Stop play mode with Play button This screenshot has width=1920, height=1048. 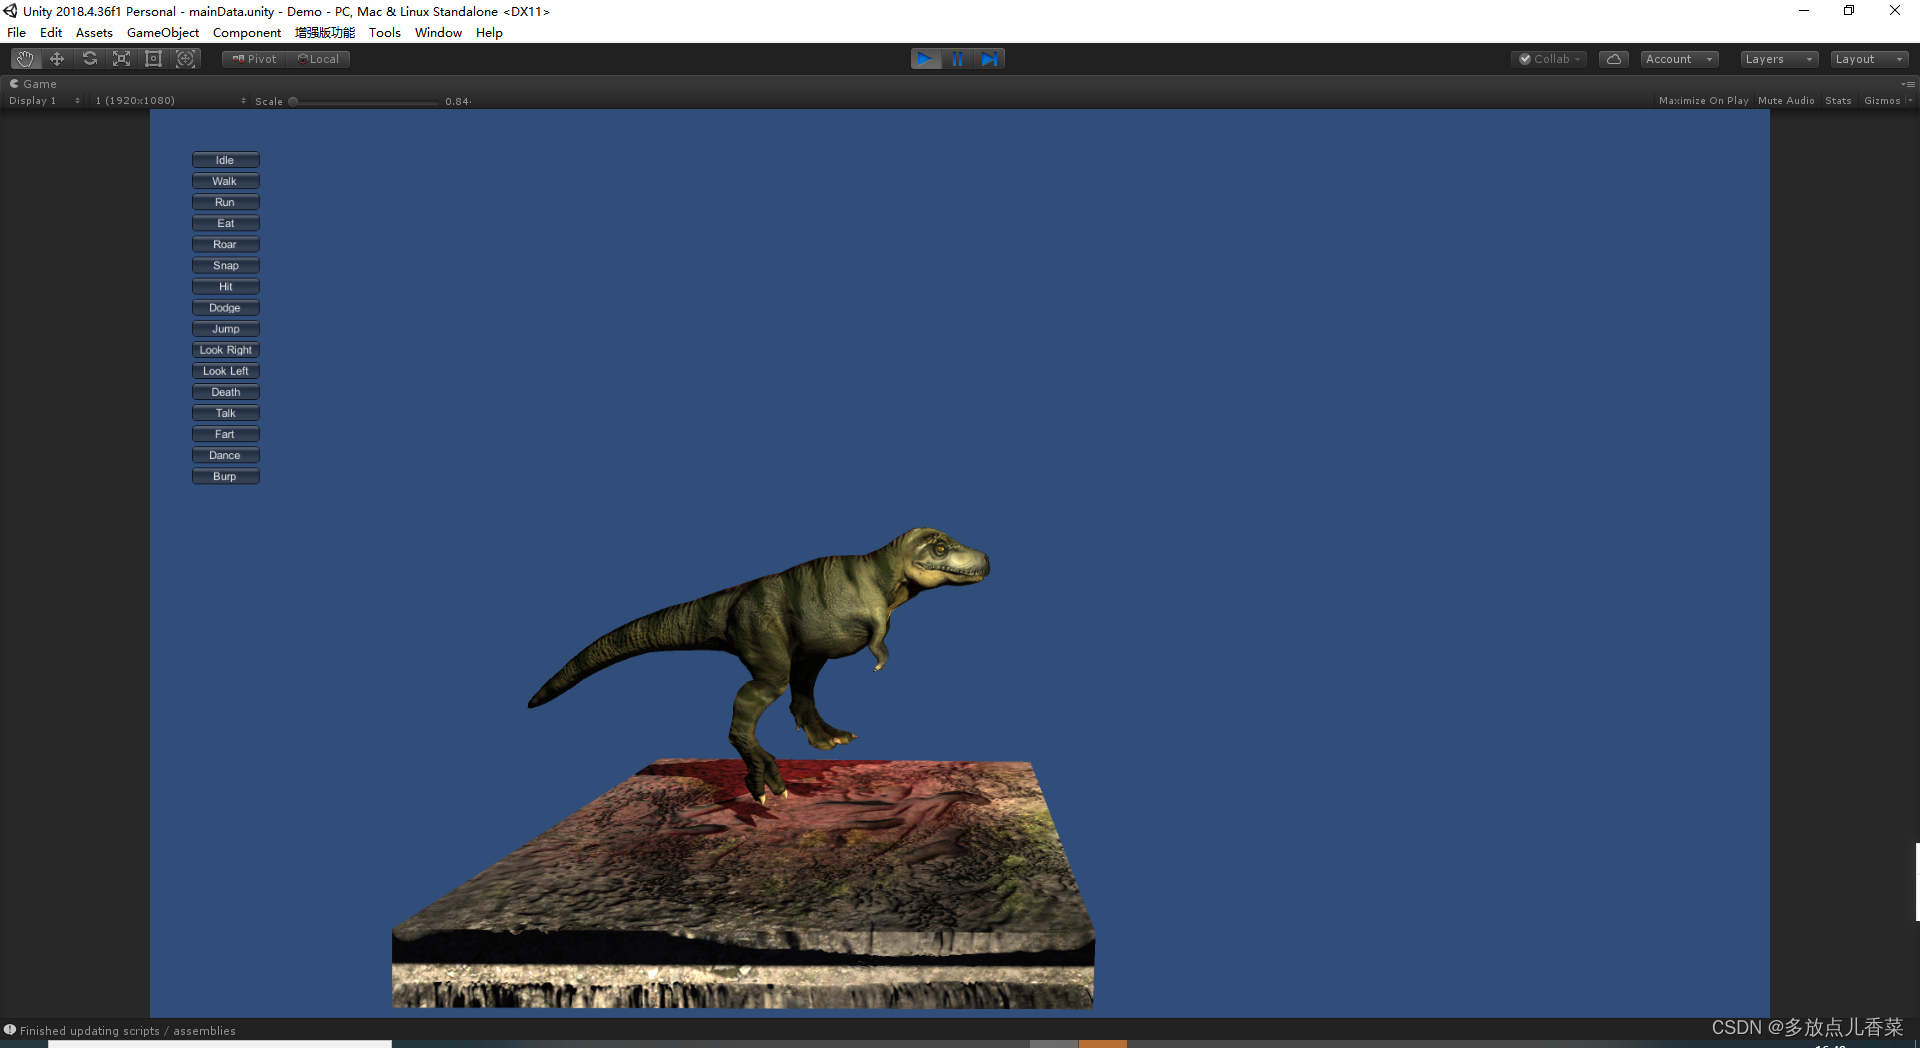point(926,59)
